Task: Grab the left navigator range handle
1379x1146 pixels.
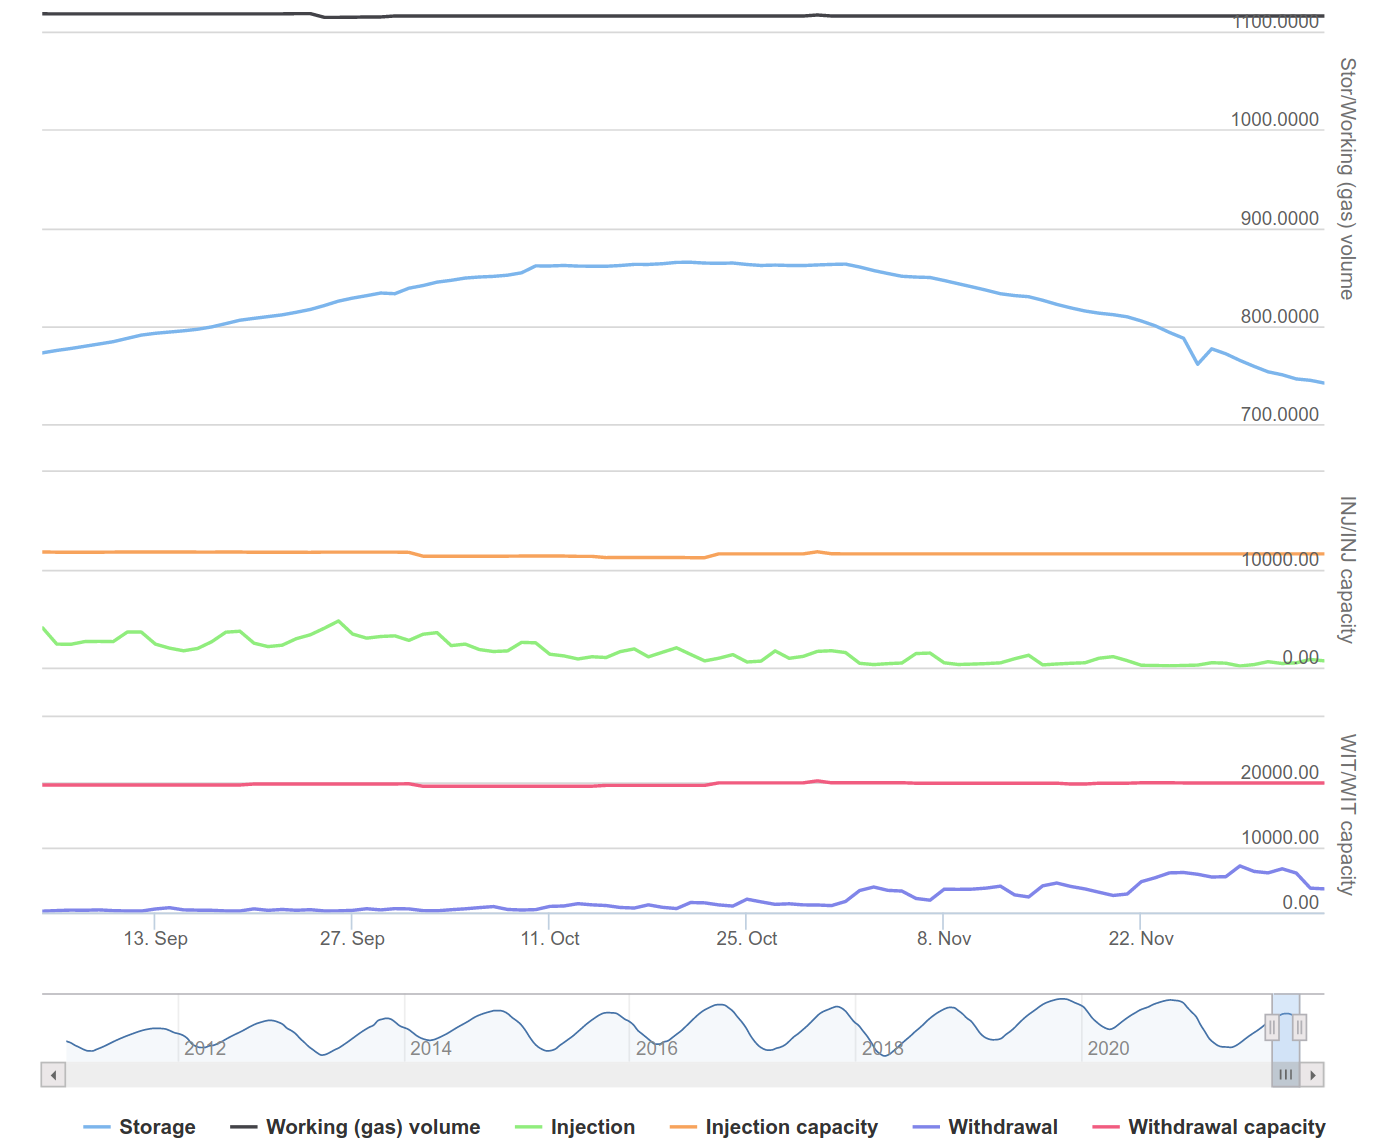Action: click(x=1272, y=1027)
